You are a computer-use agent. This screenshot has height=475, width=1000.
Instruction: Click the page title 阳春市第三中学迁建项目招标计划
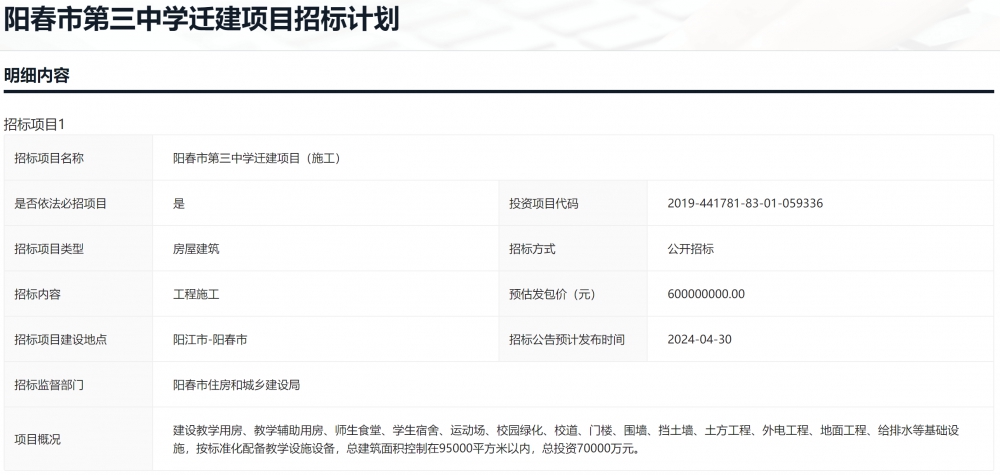point(202,20)
